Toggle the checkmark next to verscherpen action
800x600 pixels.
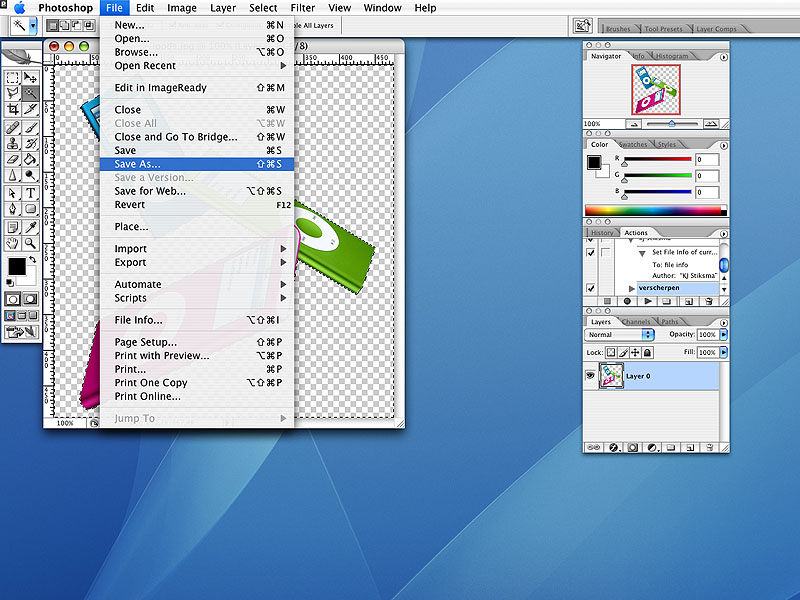coord(590,288)
